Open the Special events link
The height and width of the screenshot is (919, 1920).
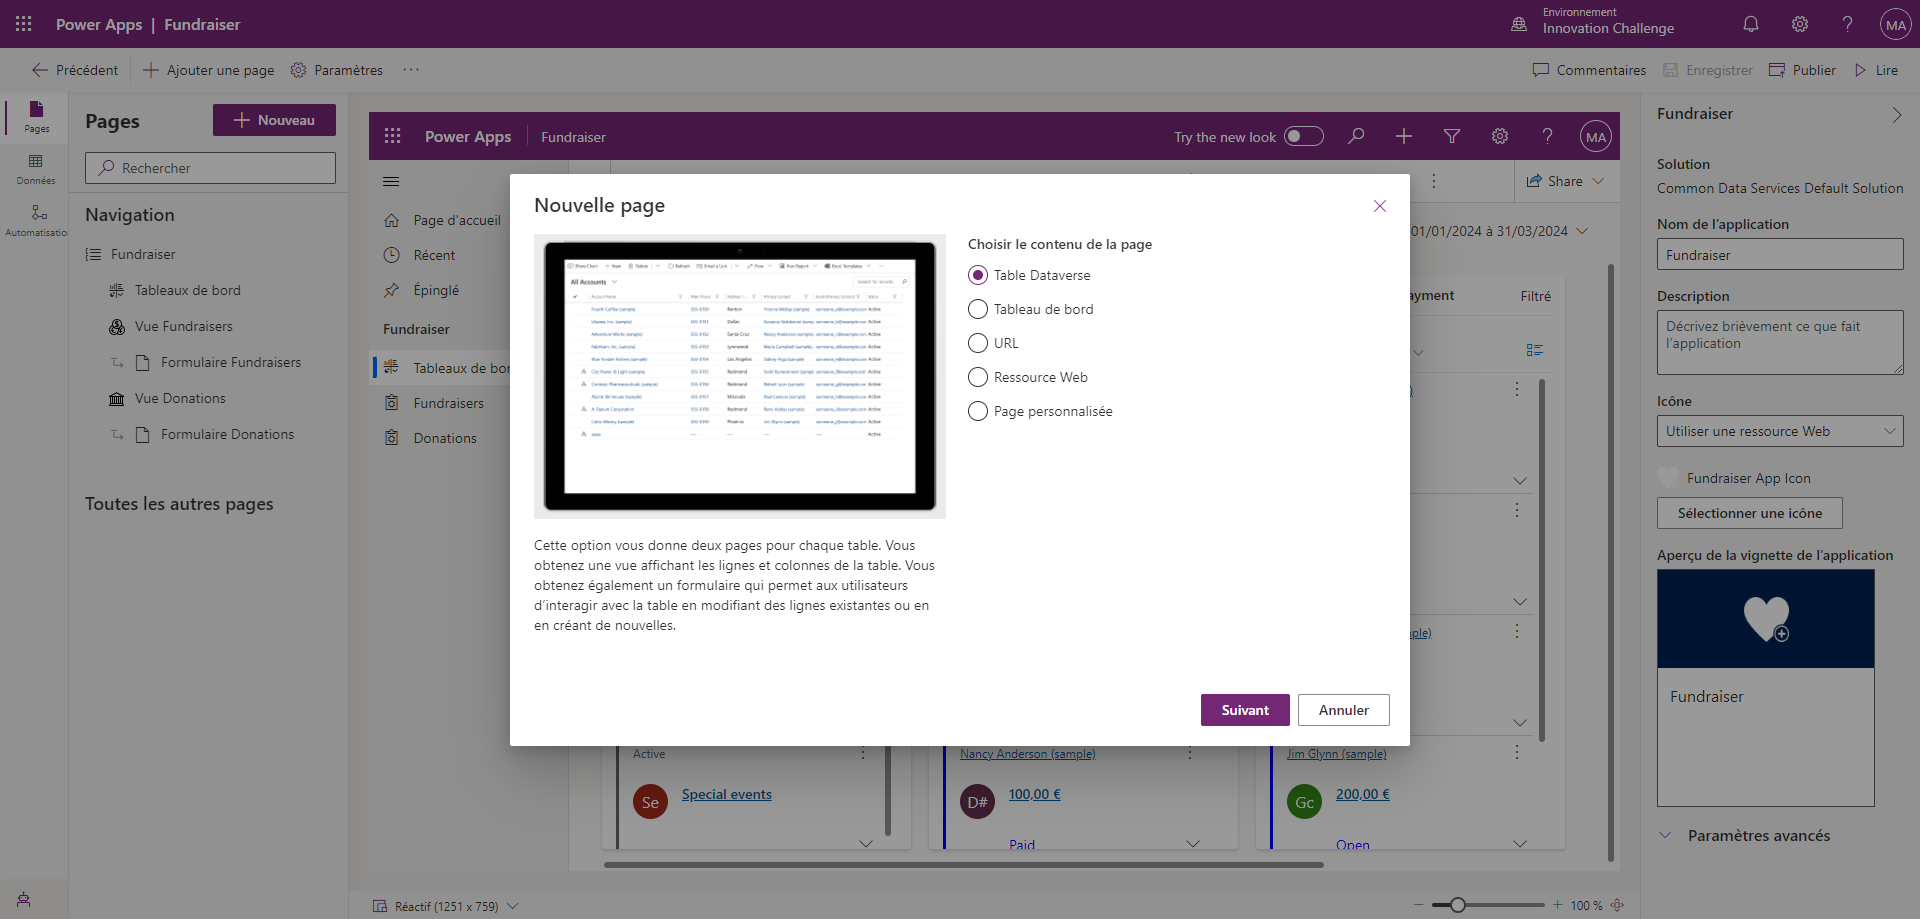[x=727, y=794]
